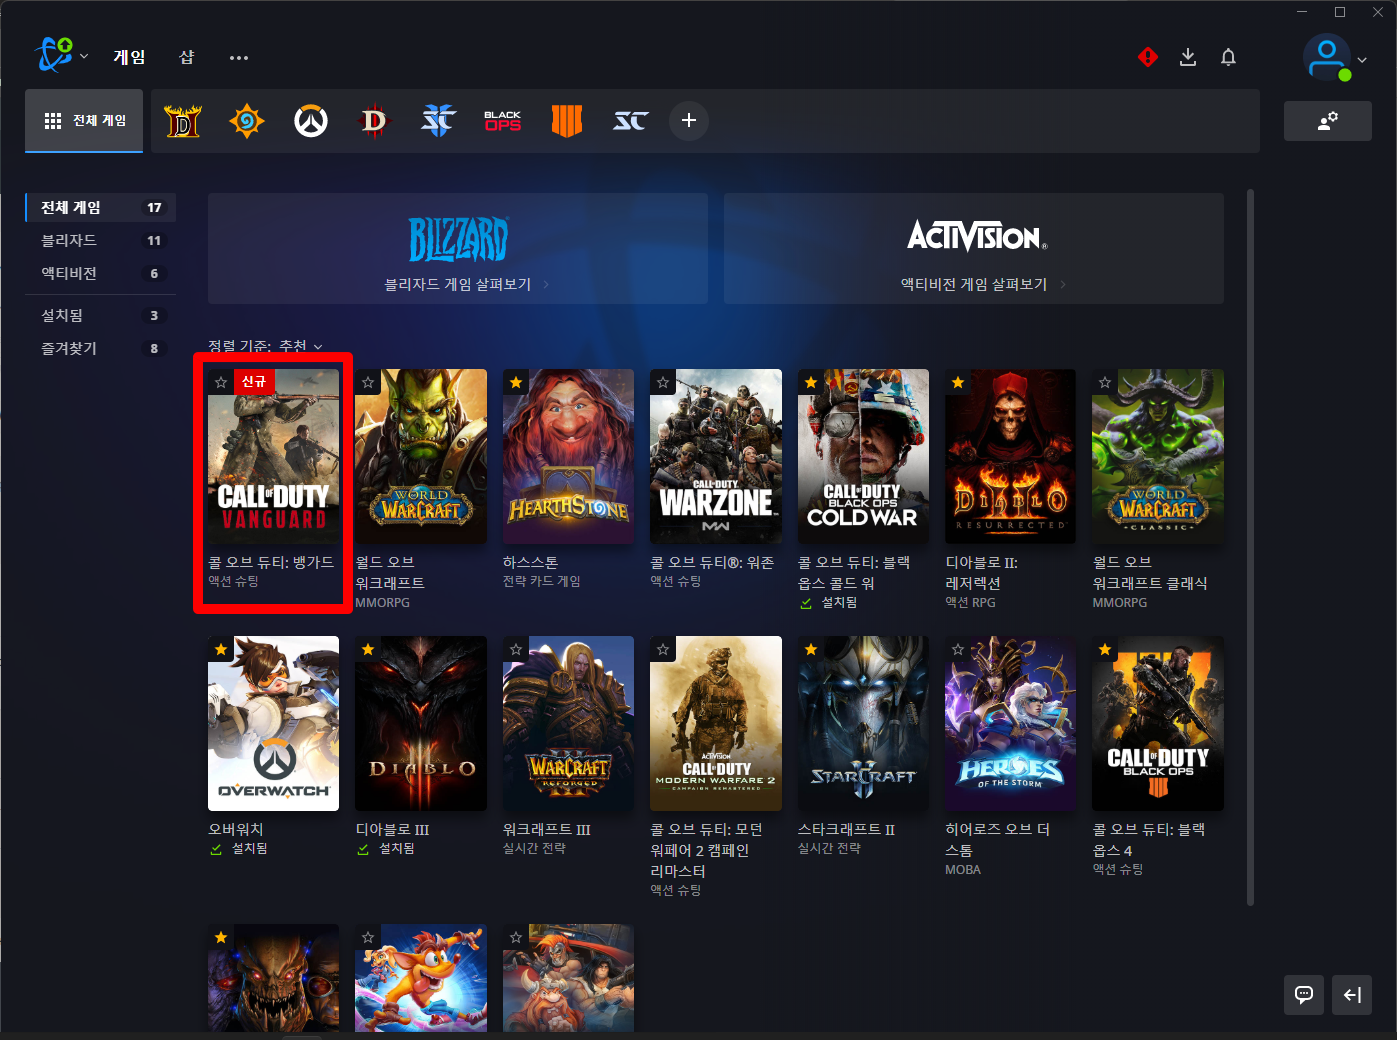Toggle favorite star on Call of Duty Vanguard
This screenshot has height=1040, width=1397.
tap(221, 382)
